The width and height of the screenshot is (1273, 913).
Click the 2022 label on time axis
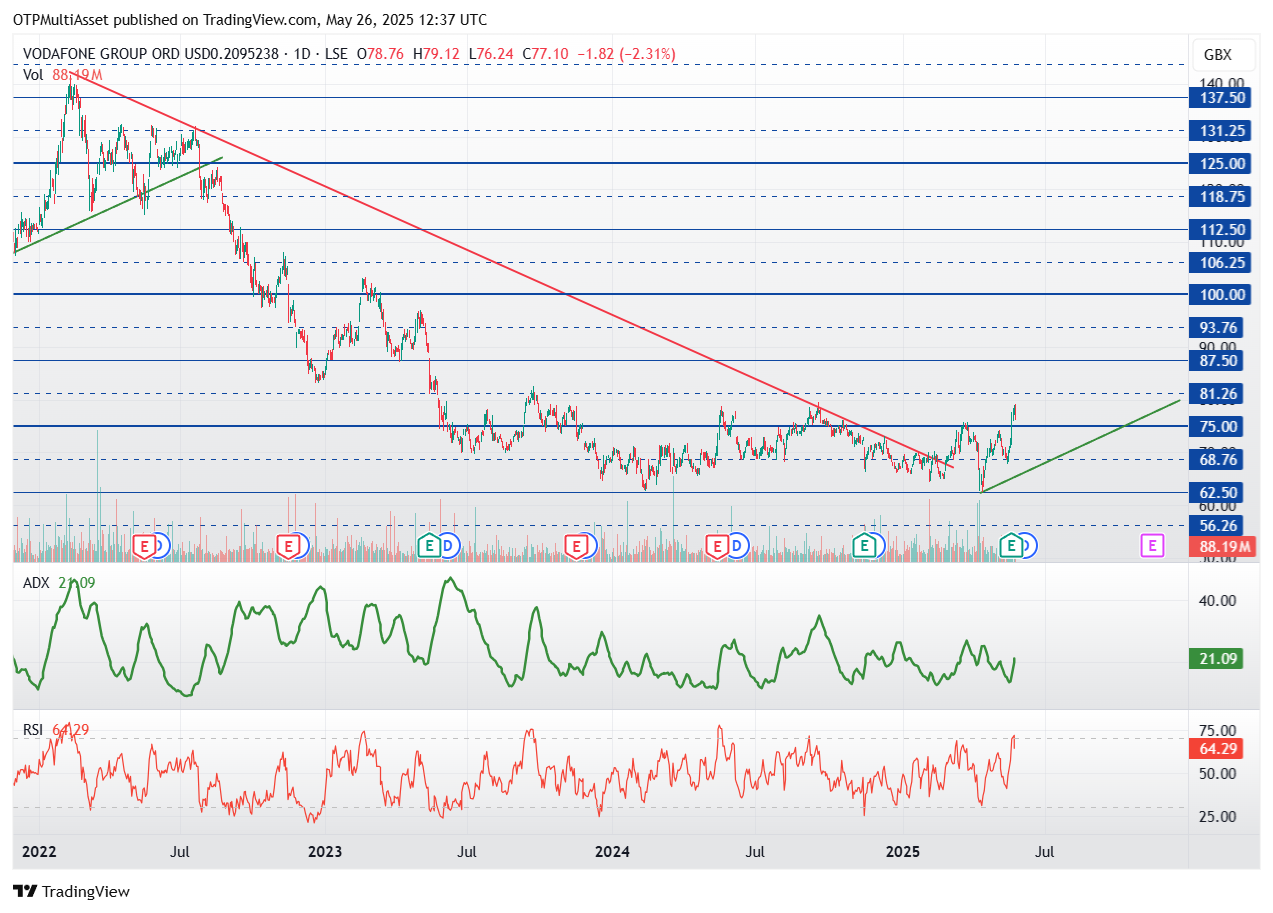coord(38,852)
